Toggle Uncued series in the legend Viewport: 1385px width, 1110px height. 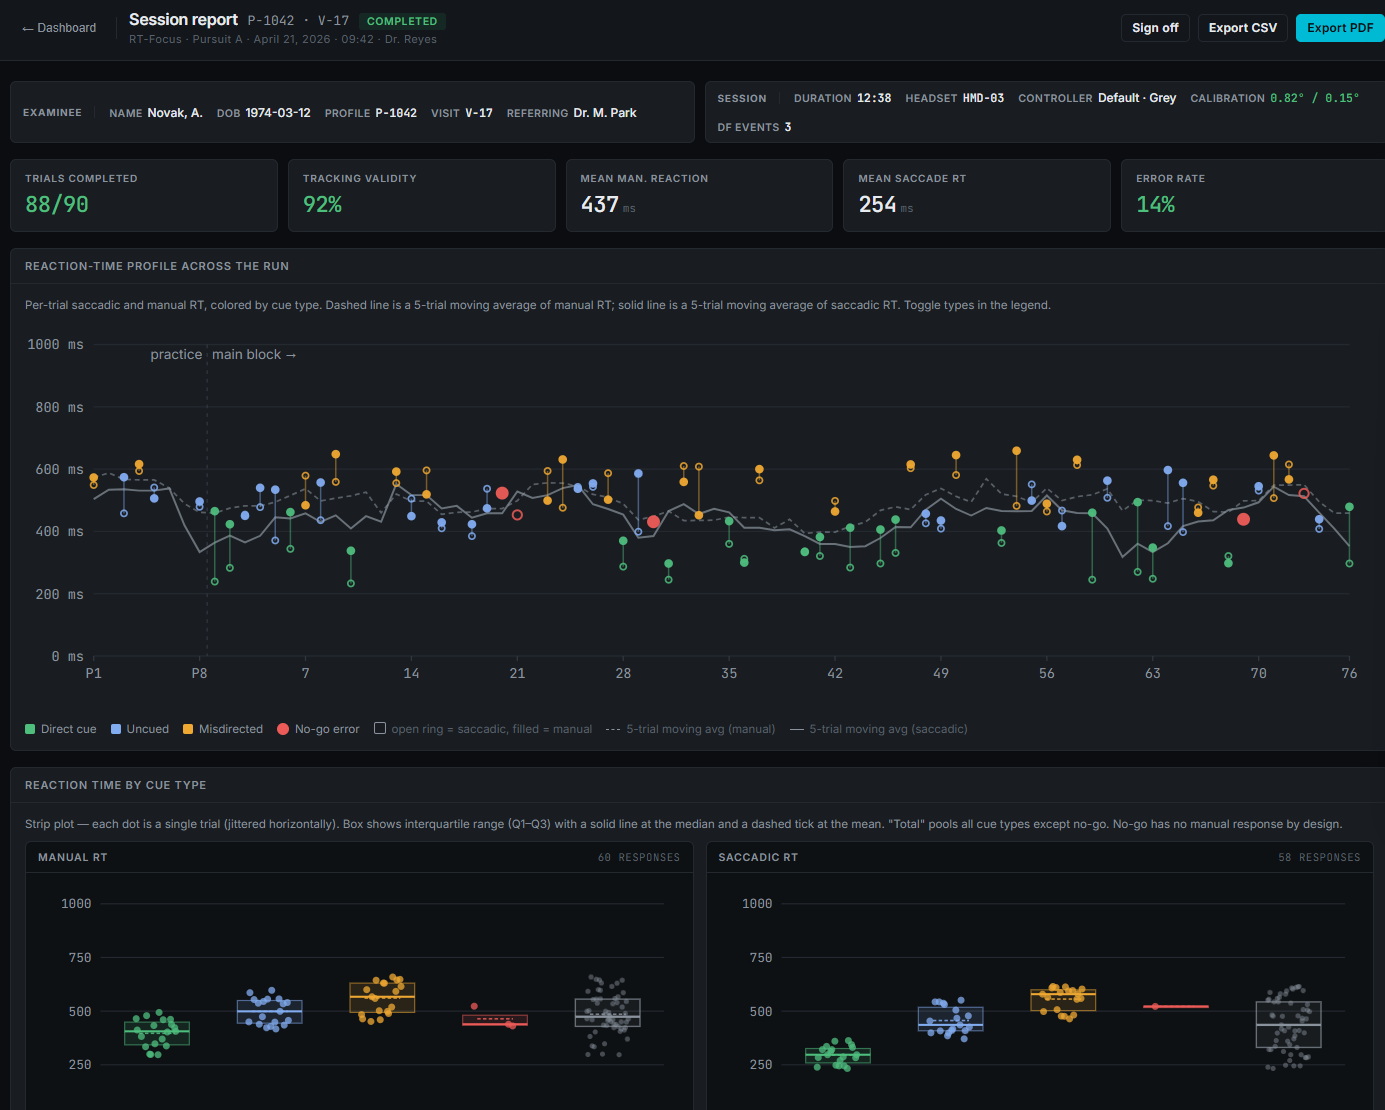pos(140,729)
